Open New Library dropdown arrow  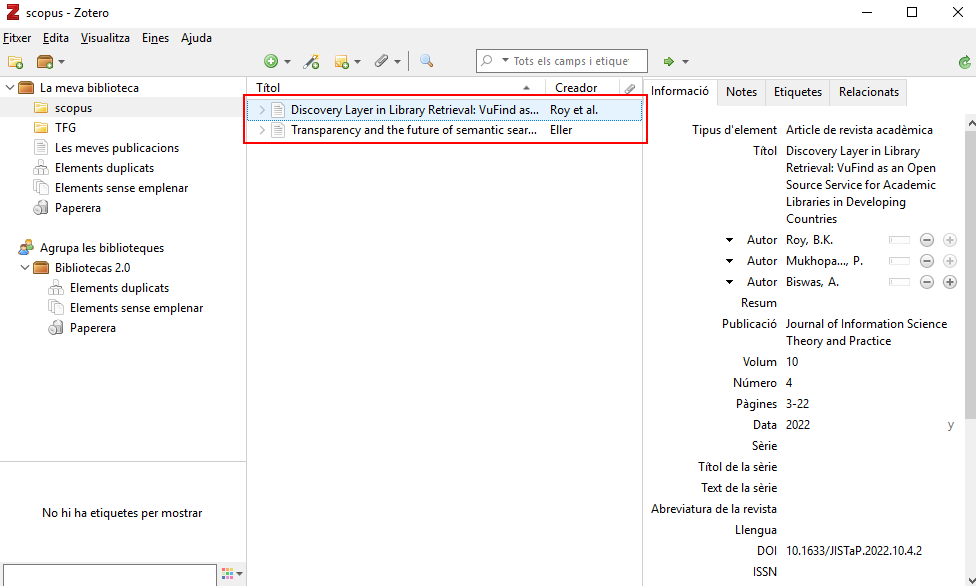coord(61,62)
